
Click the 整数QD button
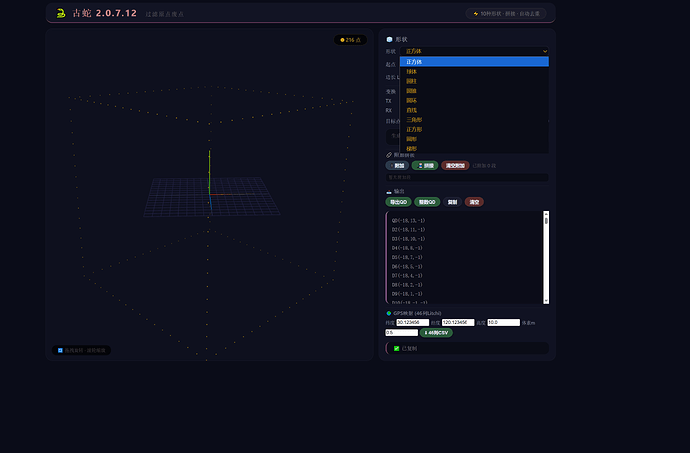pos(427,202)
